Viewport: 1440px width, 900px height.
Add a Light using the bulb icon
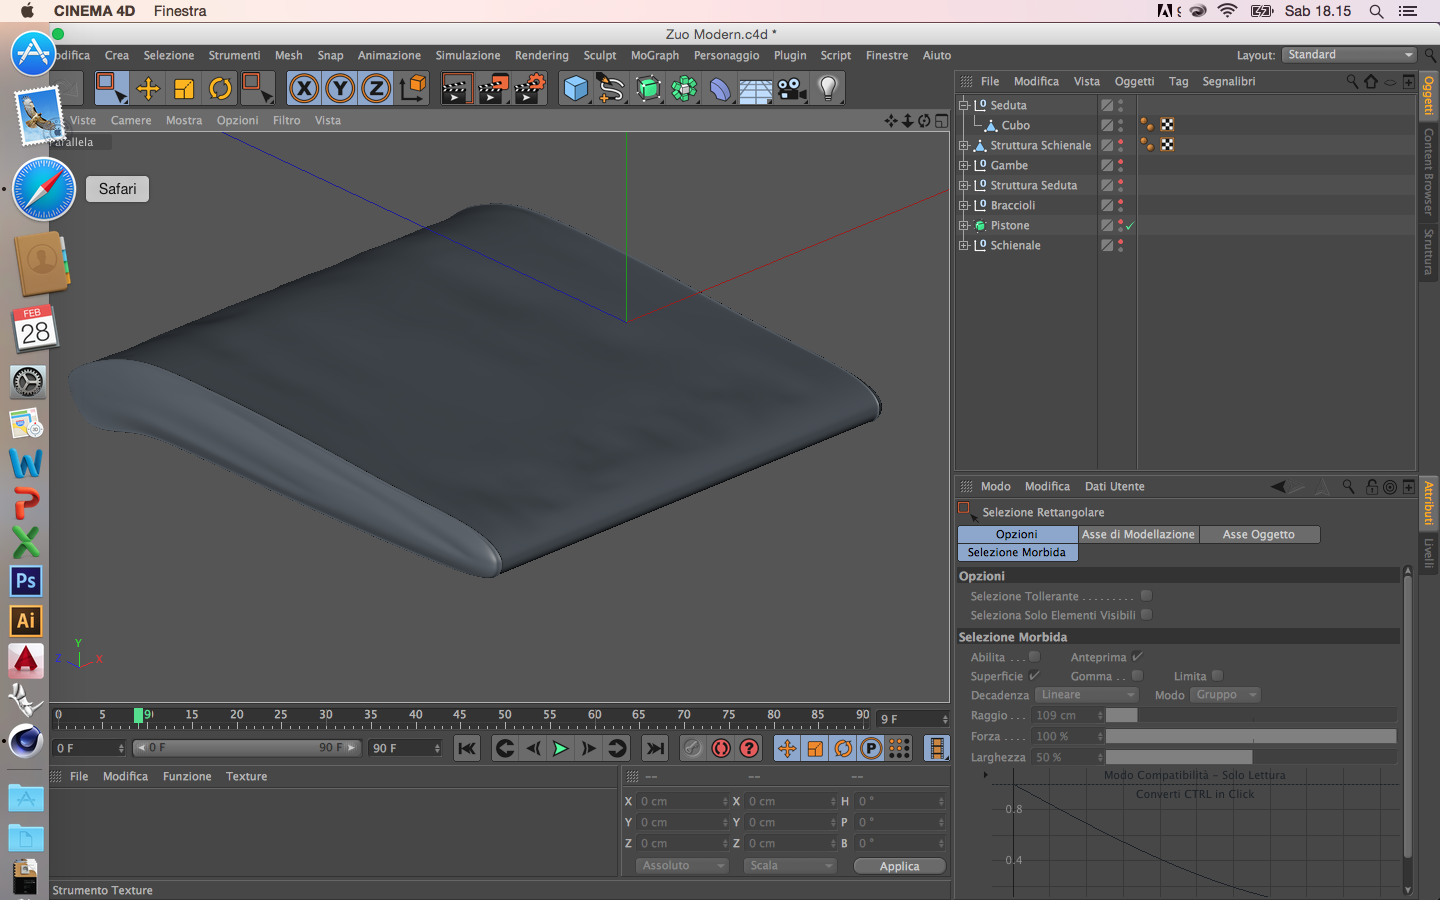point(828,89)
